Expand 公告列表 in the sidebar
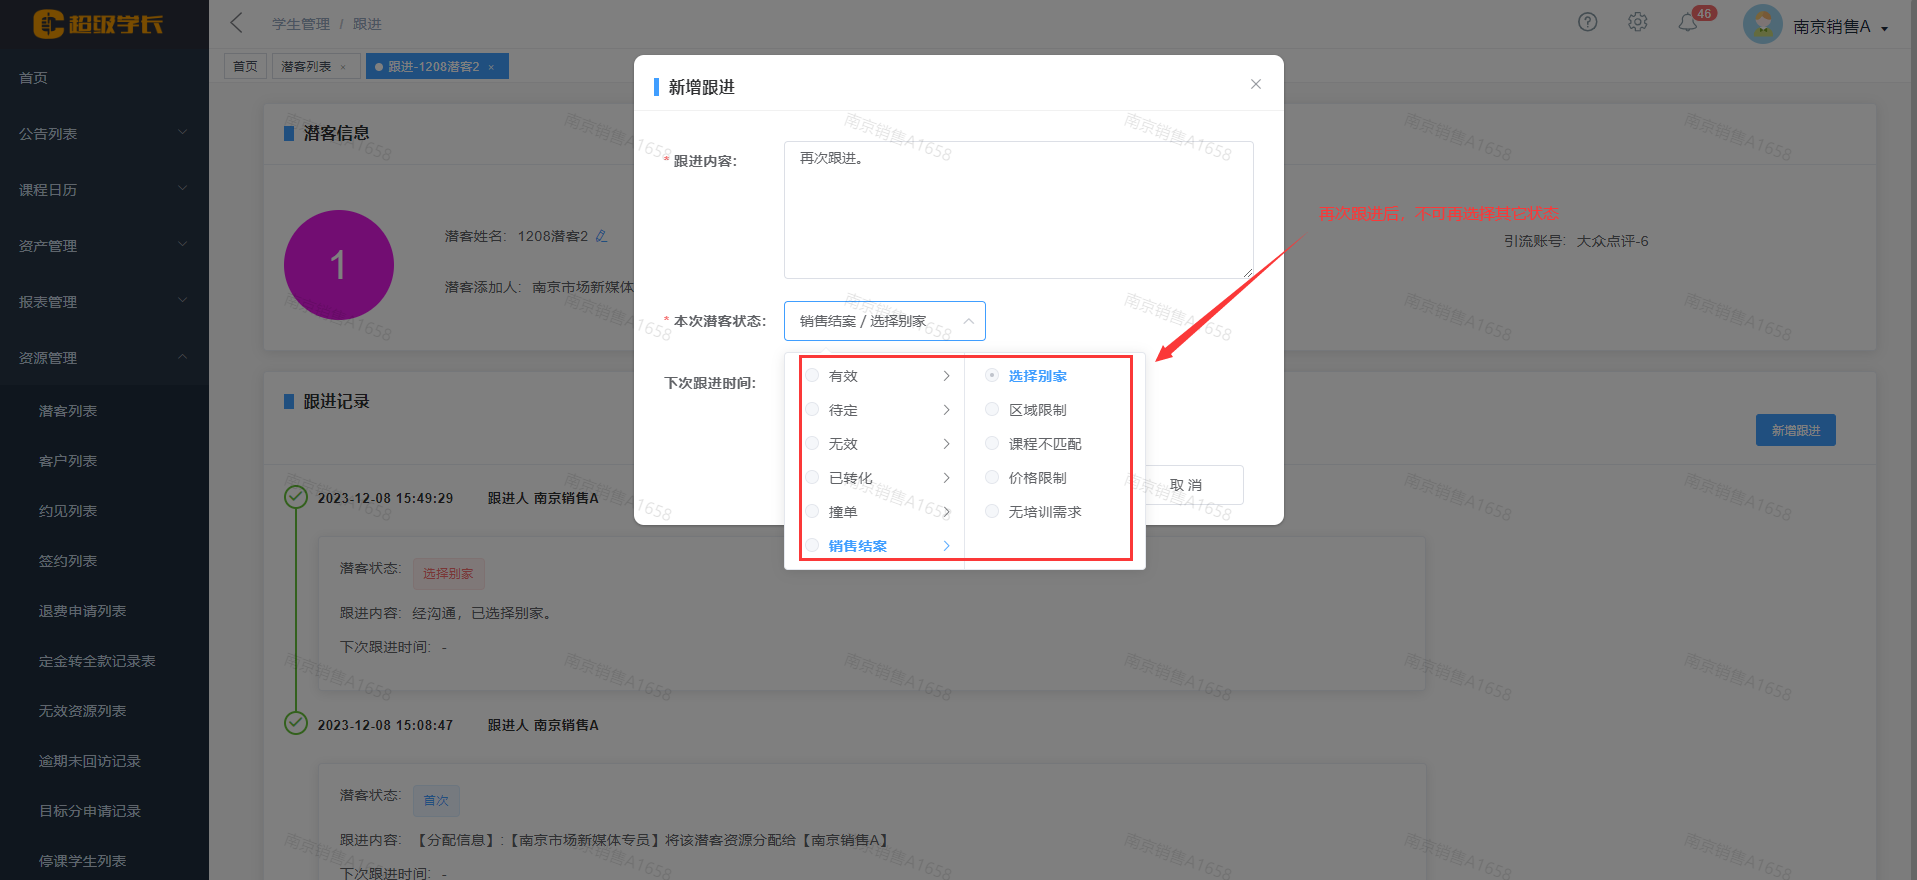The width and height of the screenshot is (1917, 880). [104, 133]
